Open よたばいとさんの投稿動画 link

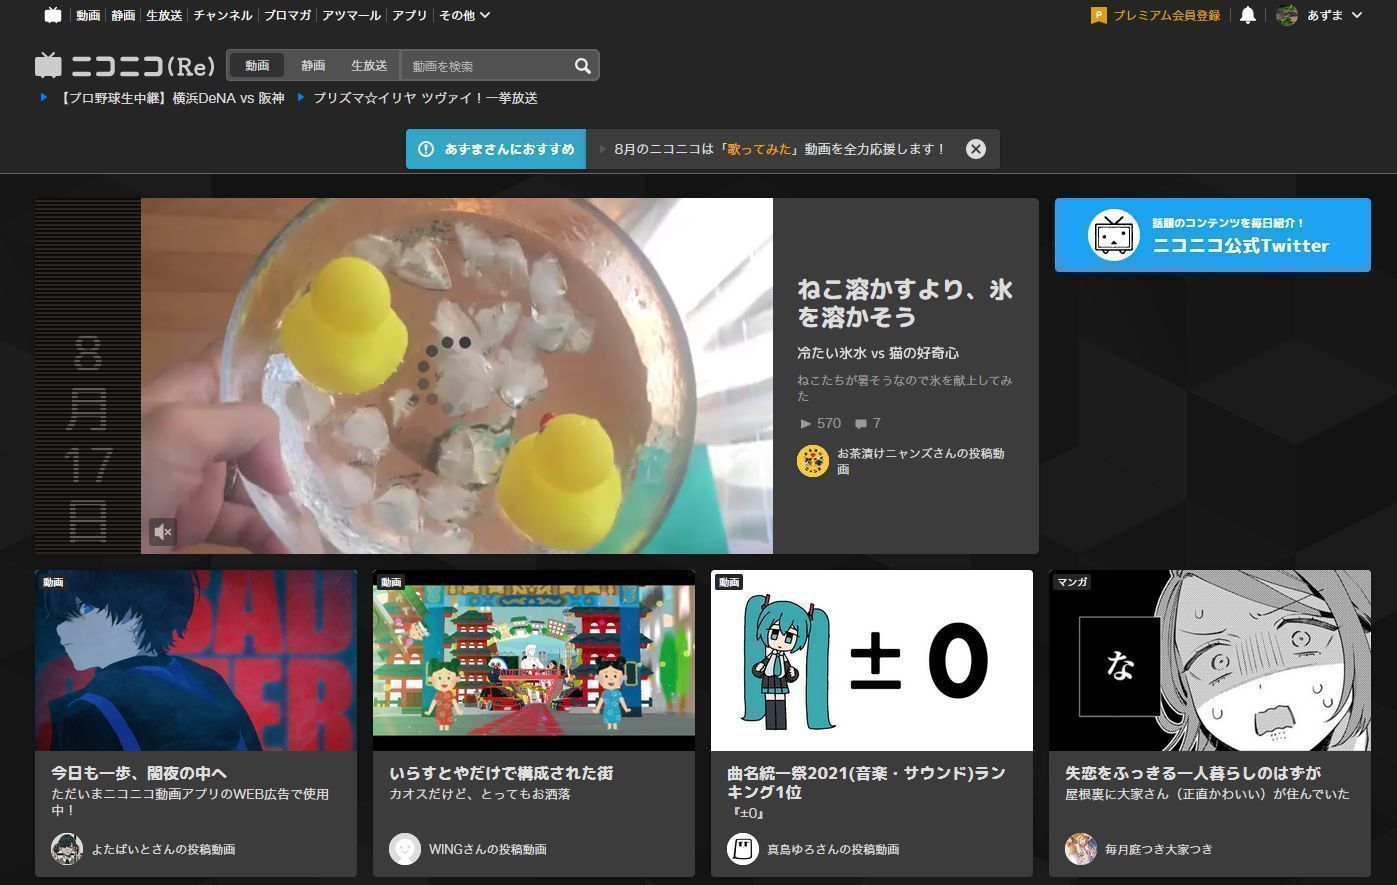click(x=163, y=849)
